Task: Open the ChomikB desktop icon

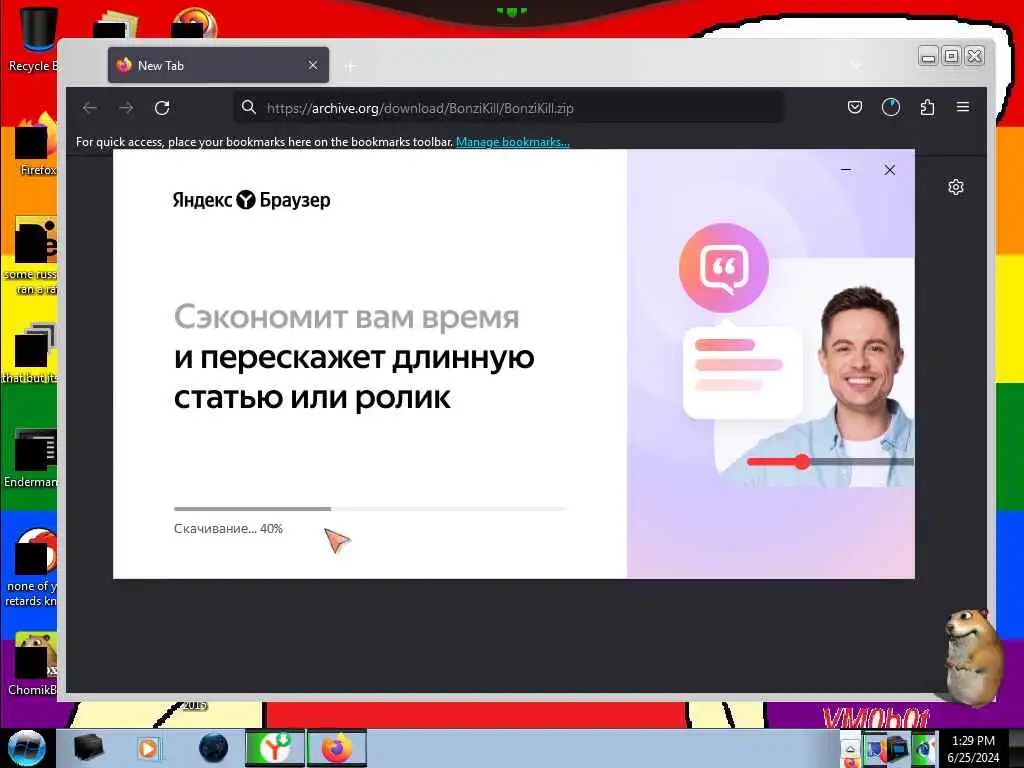Action: [x=33, y=664]
